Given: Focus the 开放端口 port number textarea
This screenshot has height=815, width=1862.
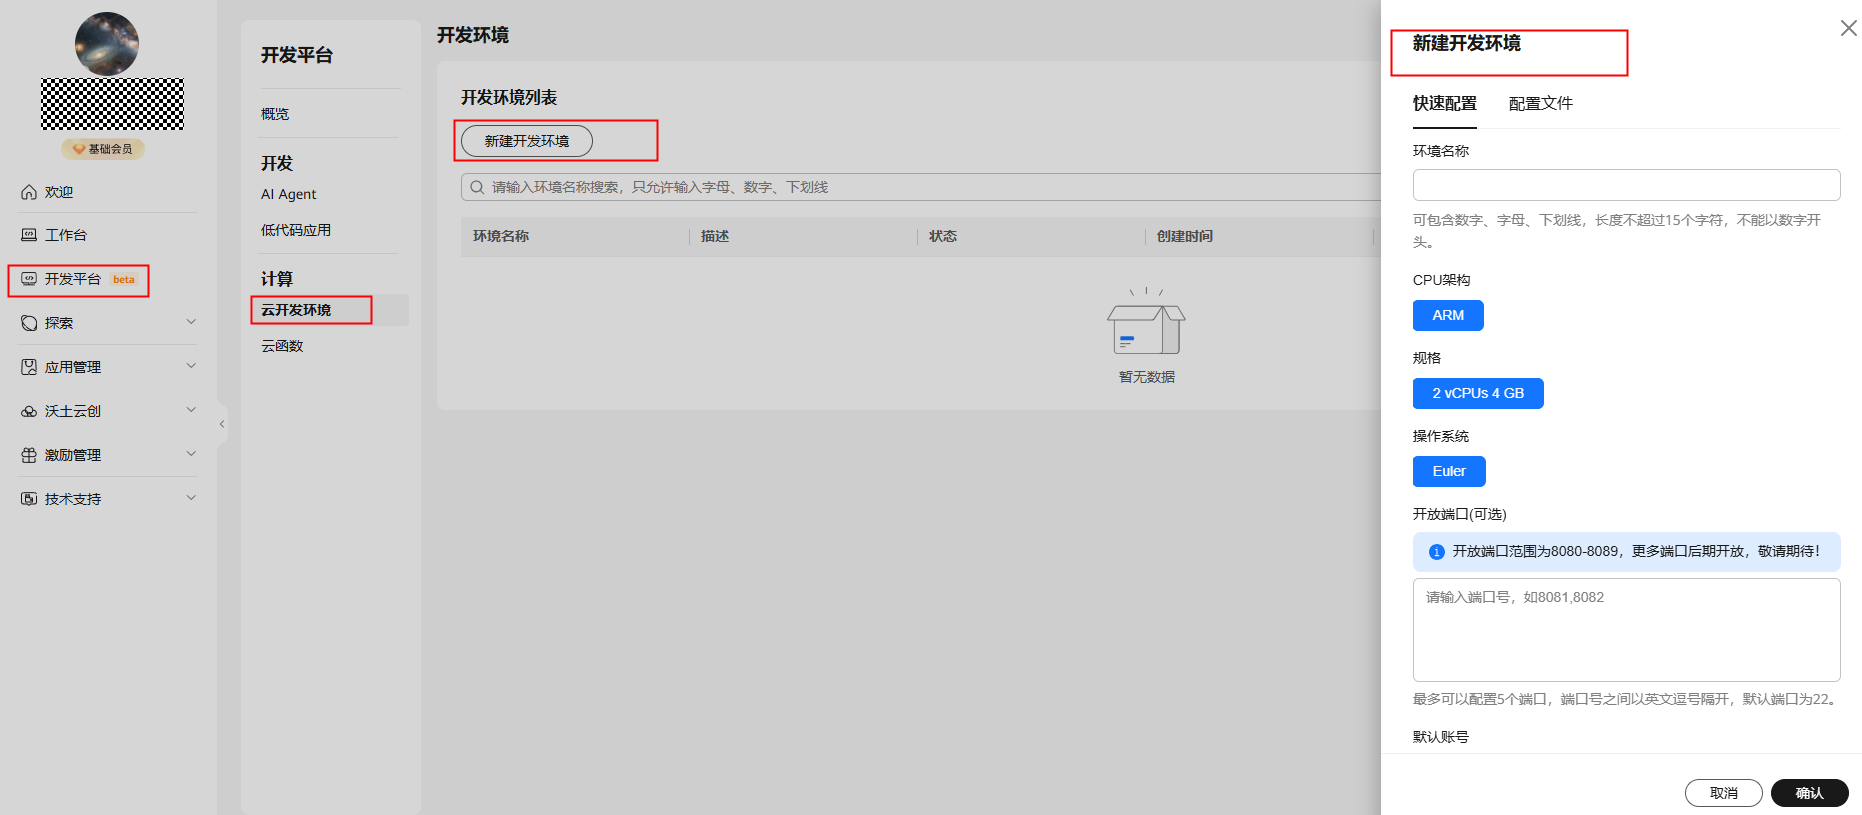Looking at the screenshot, I should pyautogui.click(x=1627, y=630).
